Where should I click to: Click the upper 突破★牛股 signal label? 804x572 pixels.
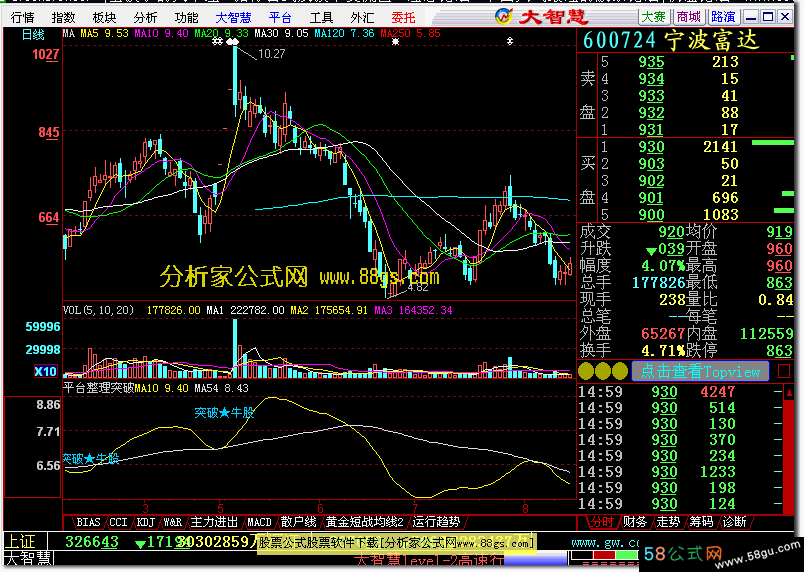click(x=224, y=413)
